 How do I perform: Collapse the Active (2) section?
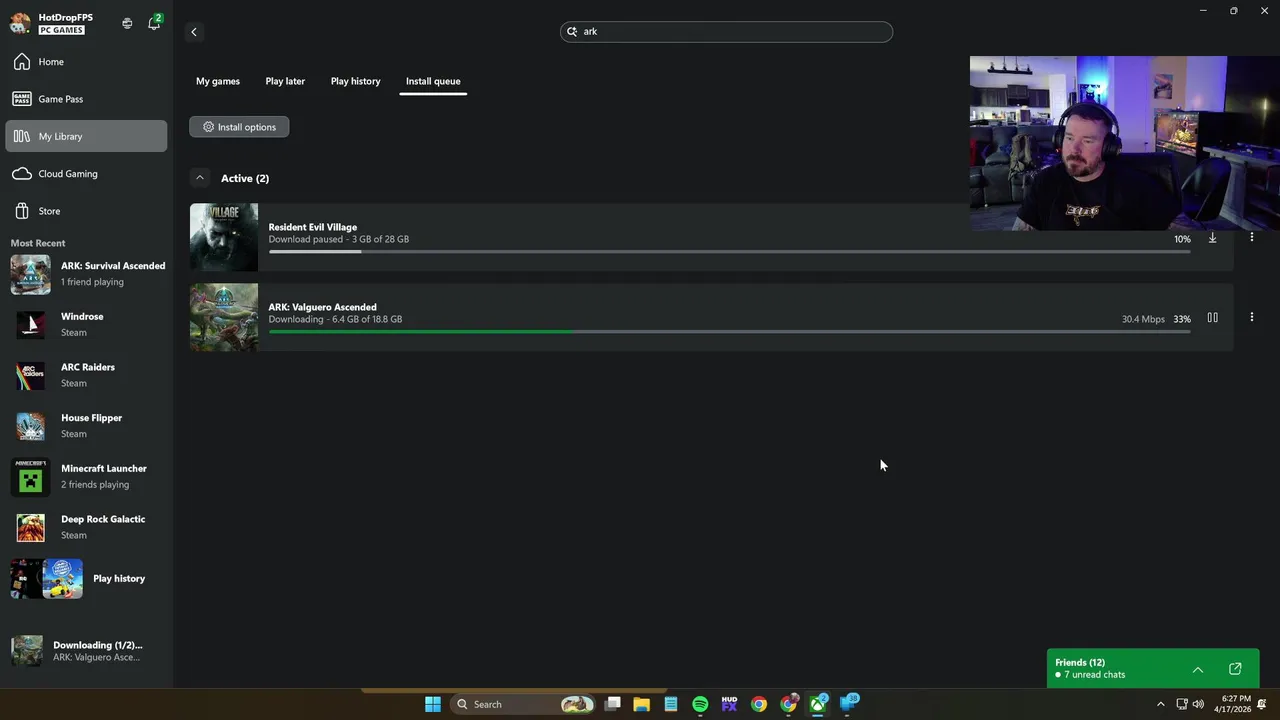[x=200, y=178]
